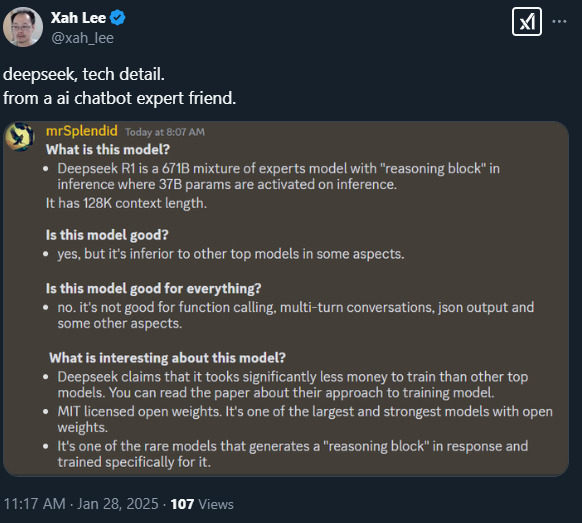Click mrSplendid's bird avatar icon
582x523 pixels.
point(20,137)
